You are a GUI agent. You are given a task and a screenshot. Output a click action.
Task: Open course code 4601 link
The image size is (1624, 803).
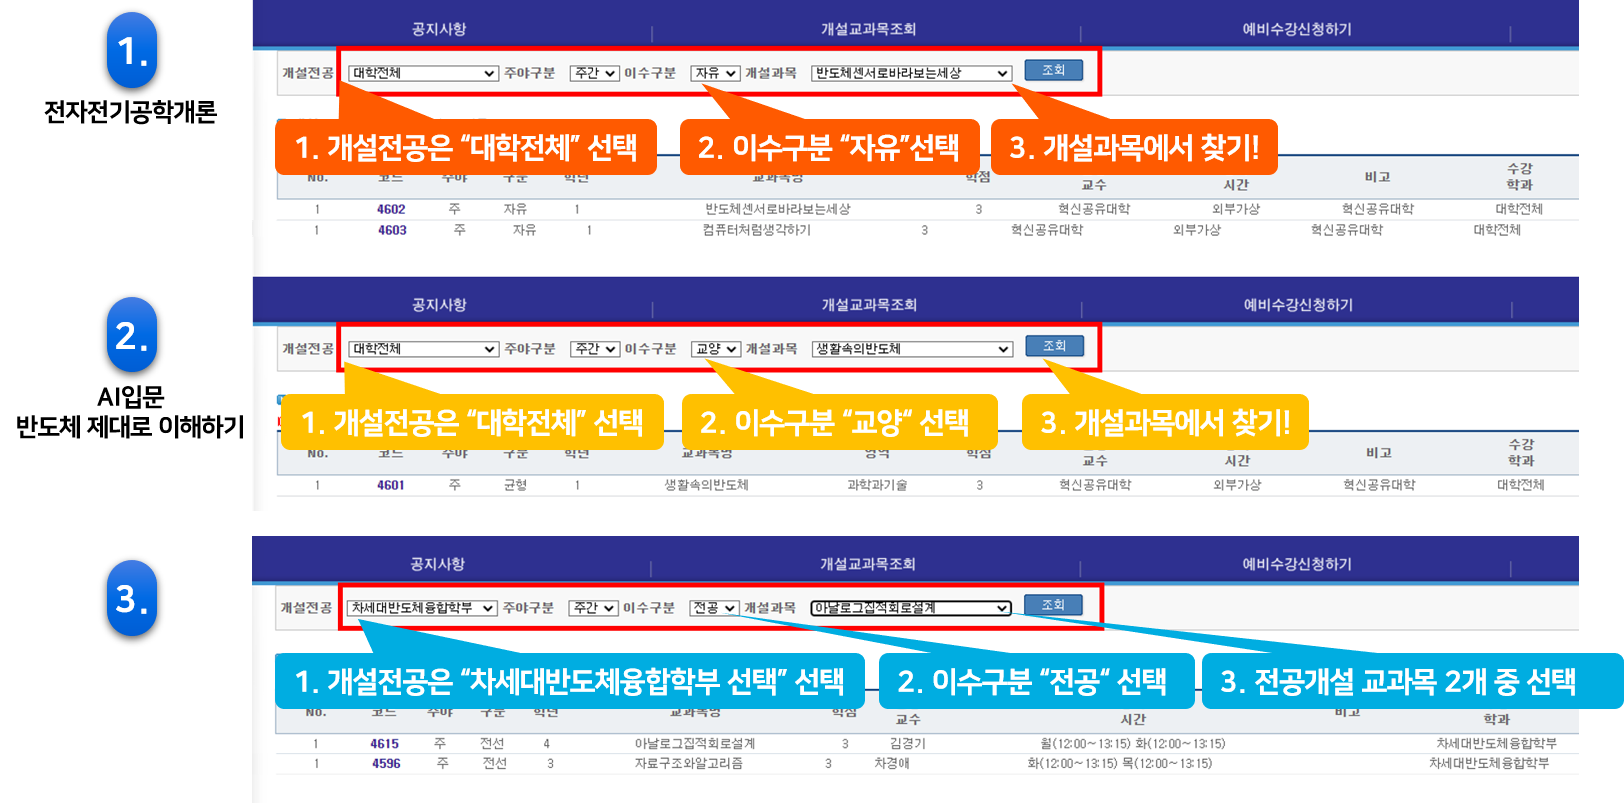391,485
